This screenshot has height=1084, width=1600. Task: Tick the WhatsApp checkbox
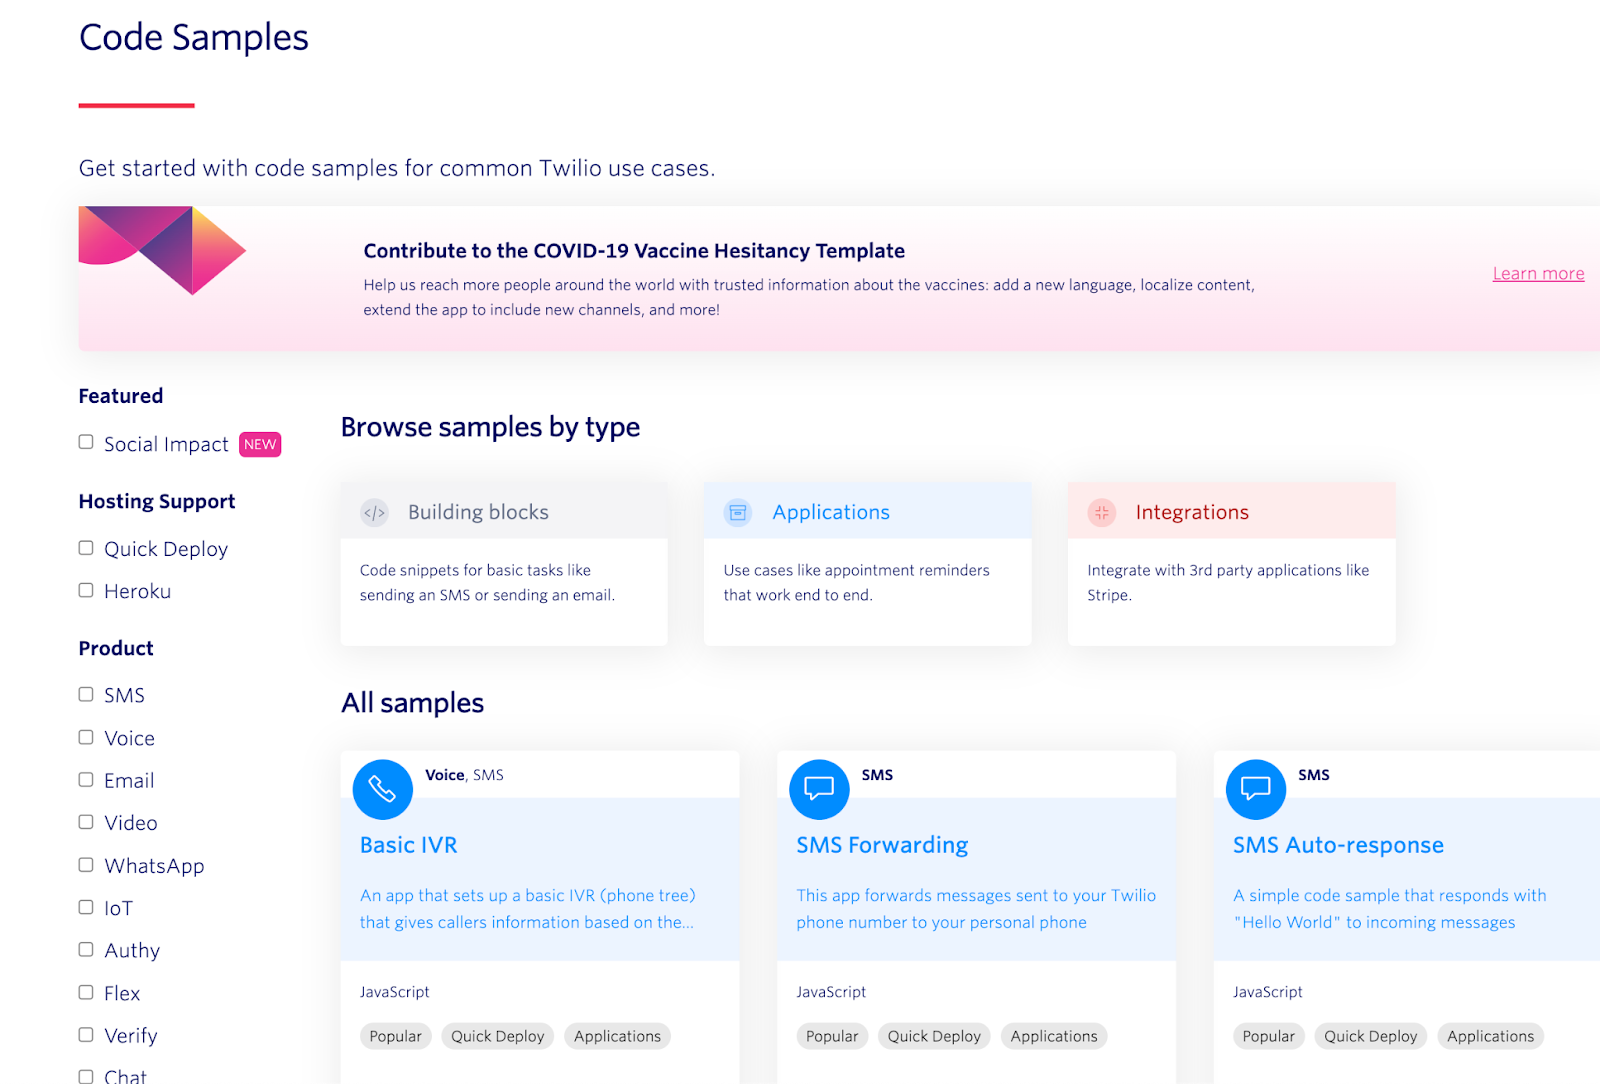click(86, 865)
